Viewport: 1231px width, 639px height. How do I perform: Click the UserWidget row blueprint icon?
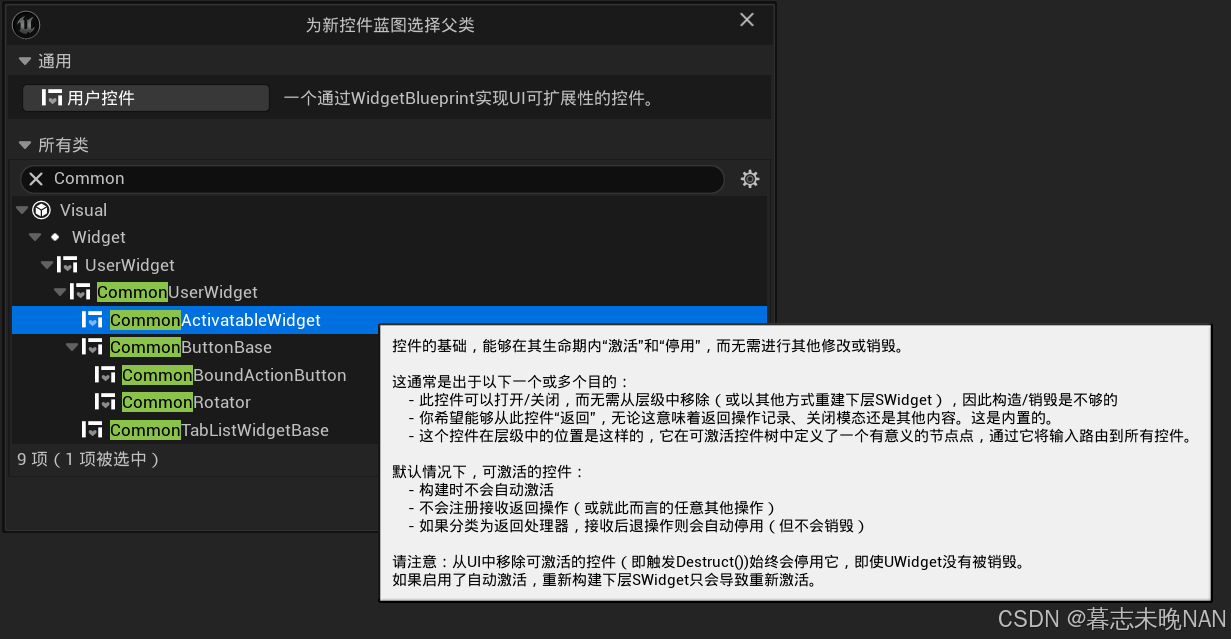pyautogui.click(x=68, y=265)
